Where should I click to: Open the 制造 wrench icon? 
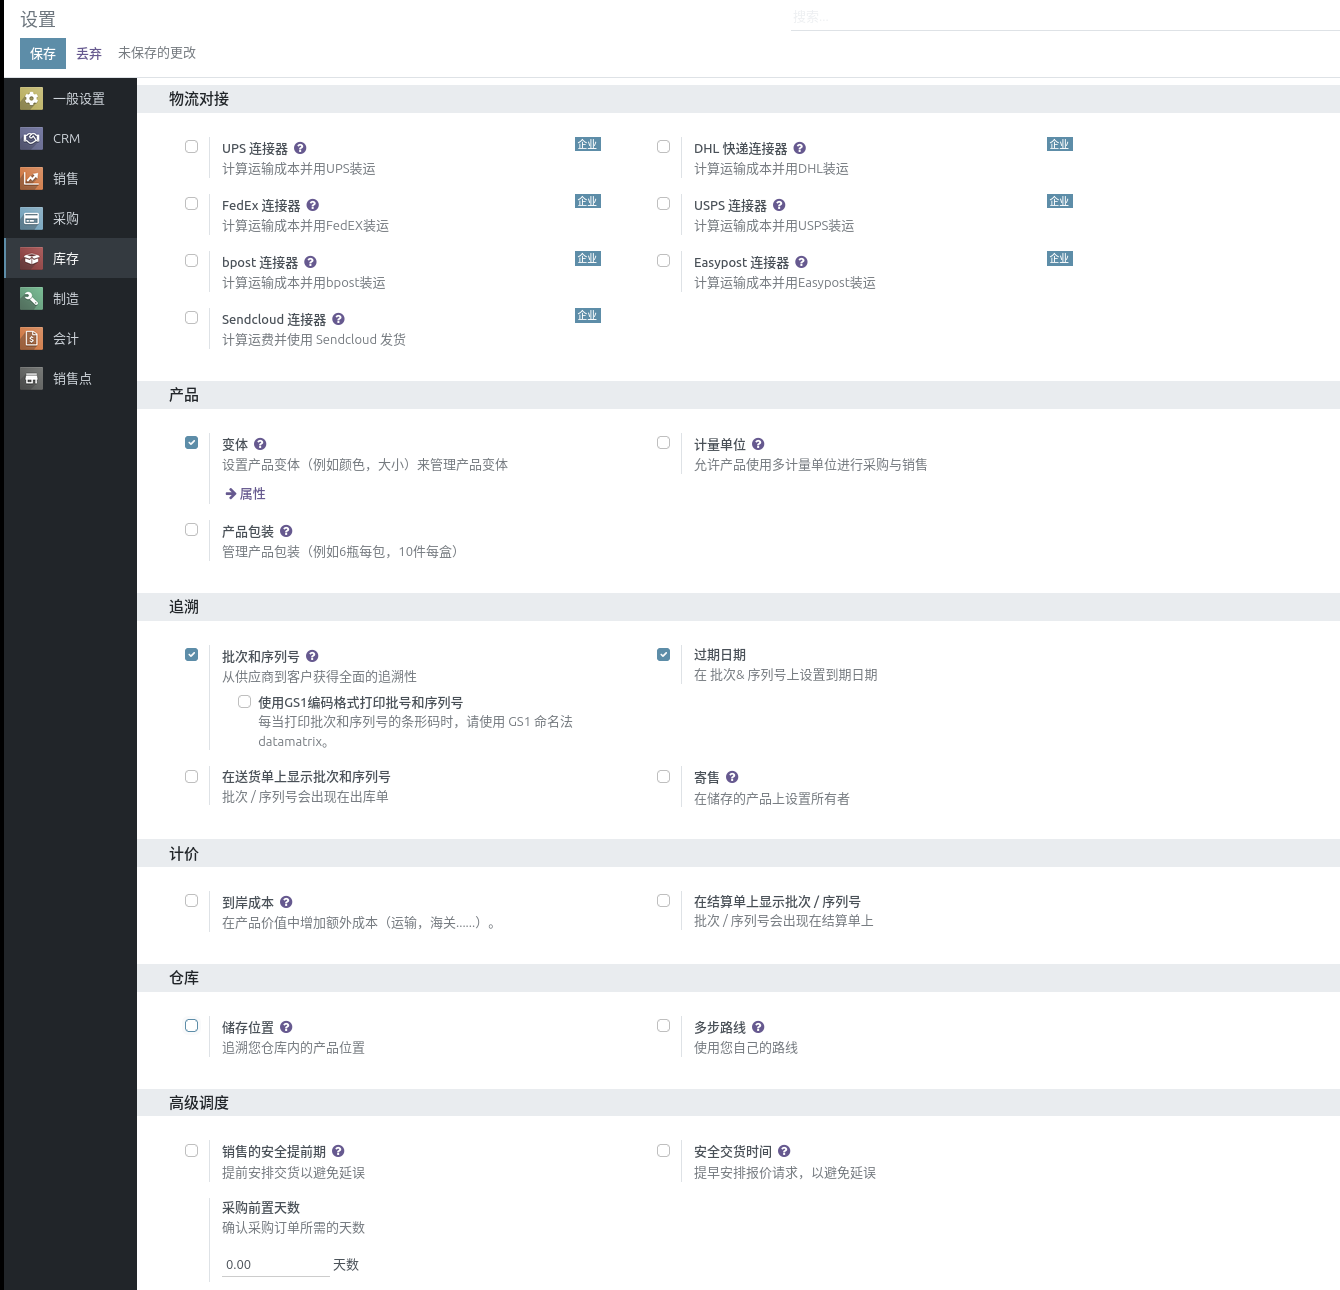(32, 298)
